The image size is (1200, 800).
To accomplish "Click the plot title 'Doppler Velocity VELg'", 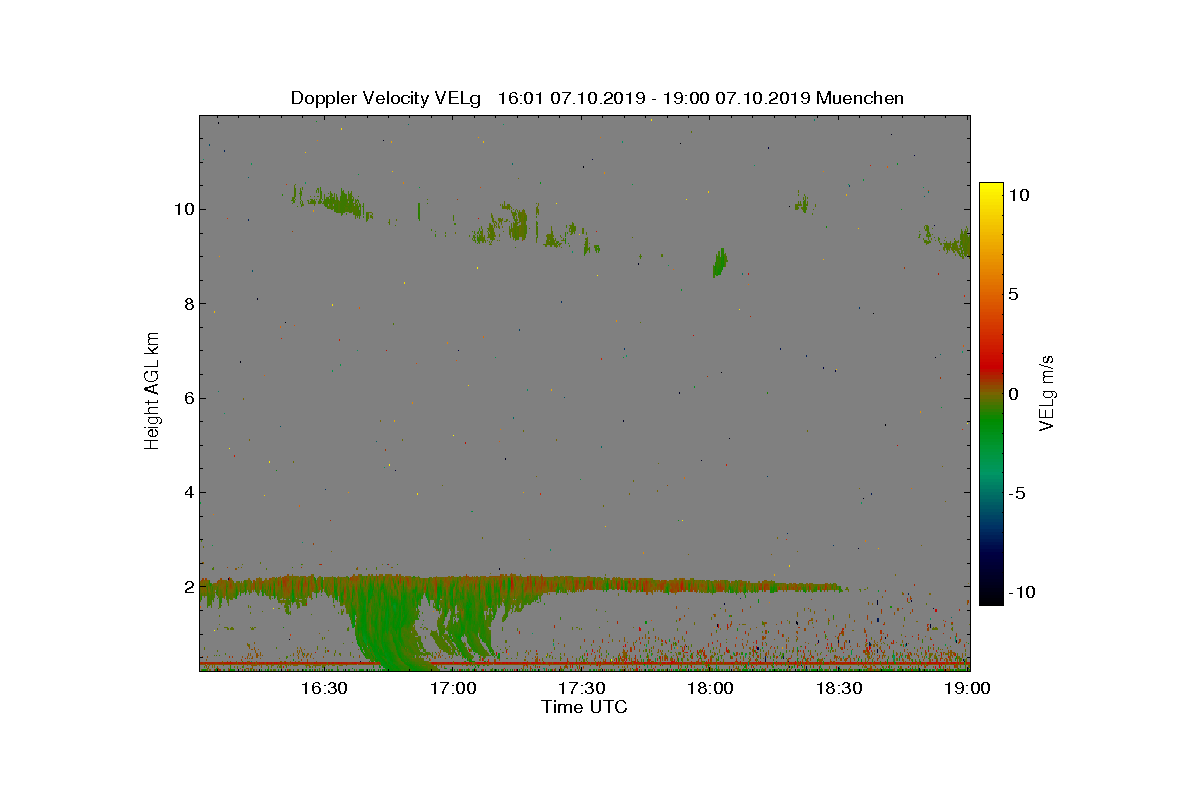I will [386, 98].
